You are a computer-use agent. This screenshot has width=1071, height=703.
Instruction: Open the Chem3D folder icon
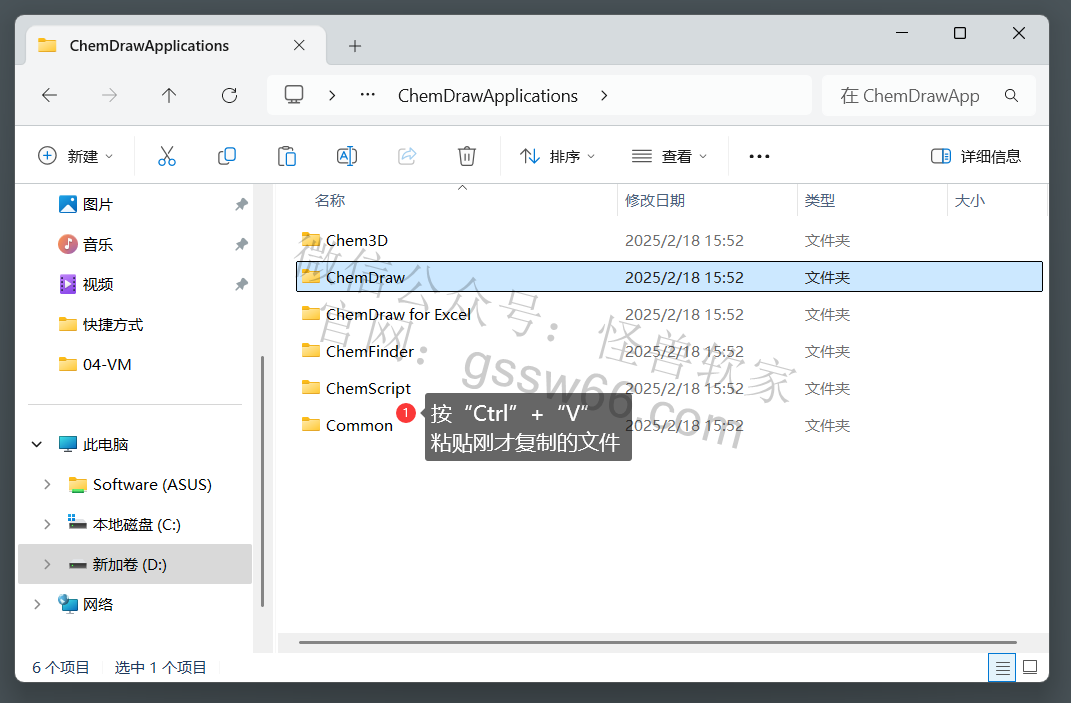(311, 240)
